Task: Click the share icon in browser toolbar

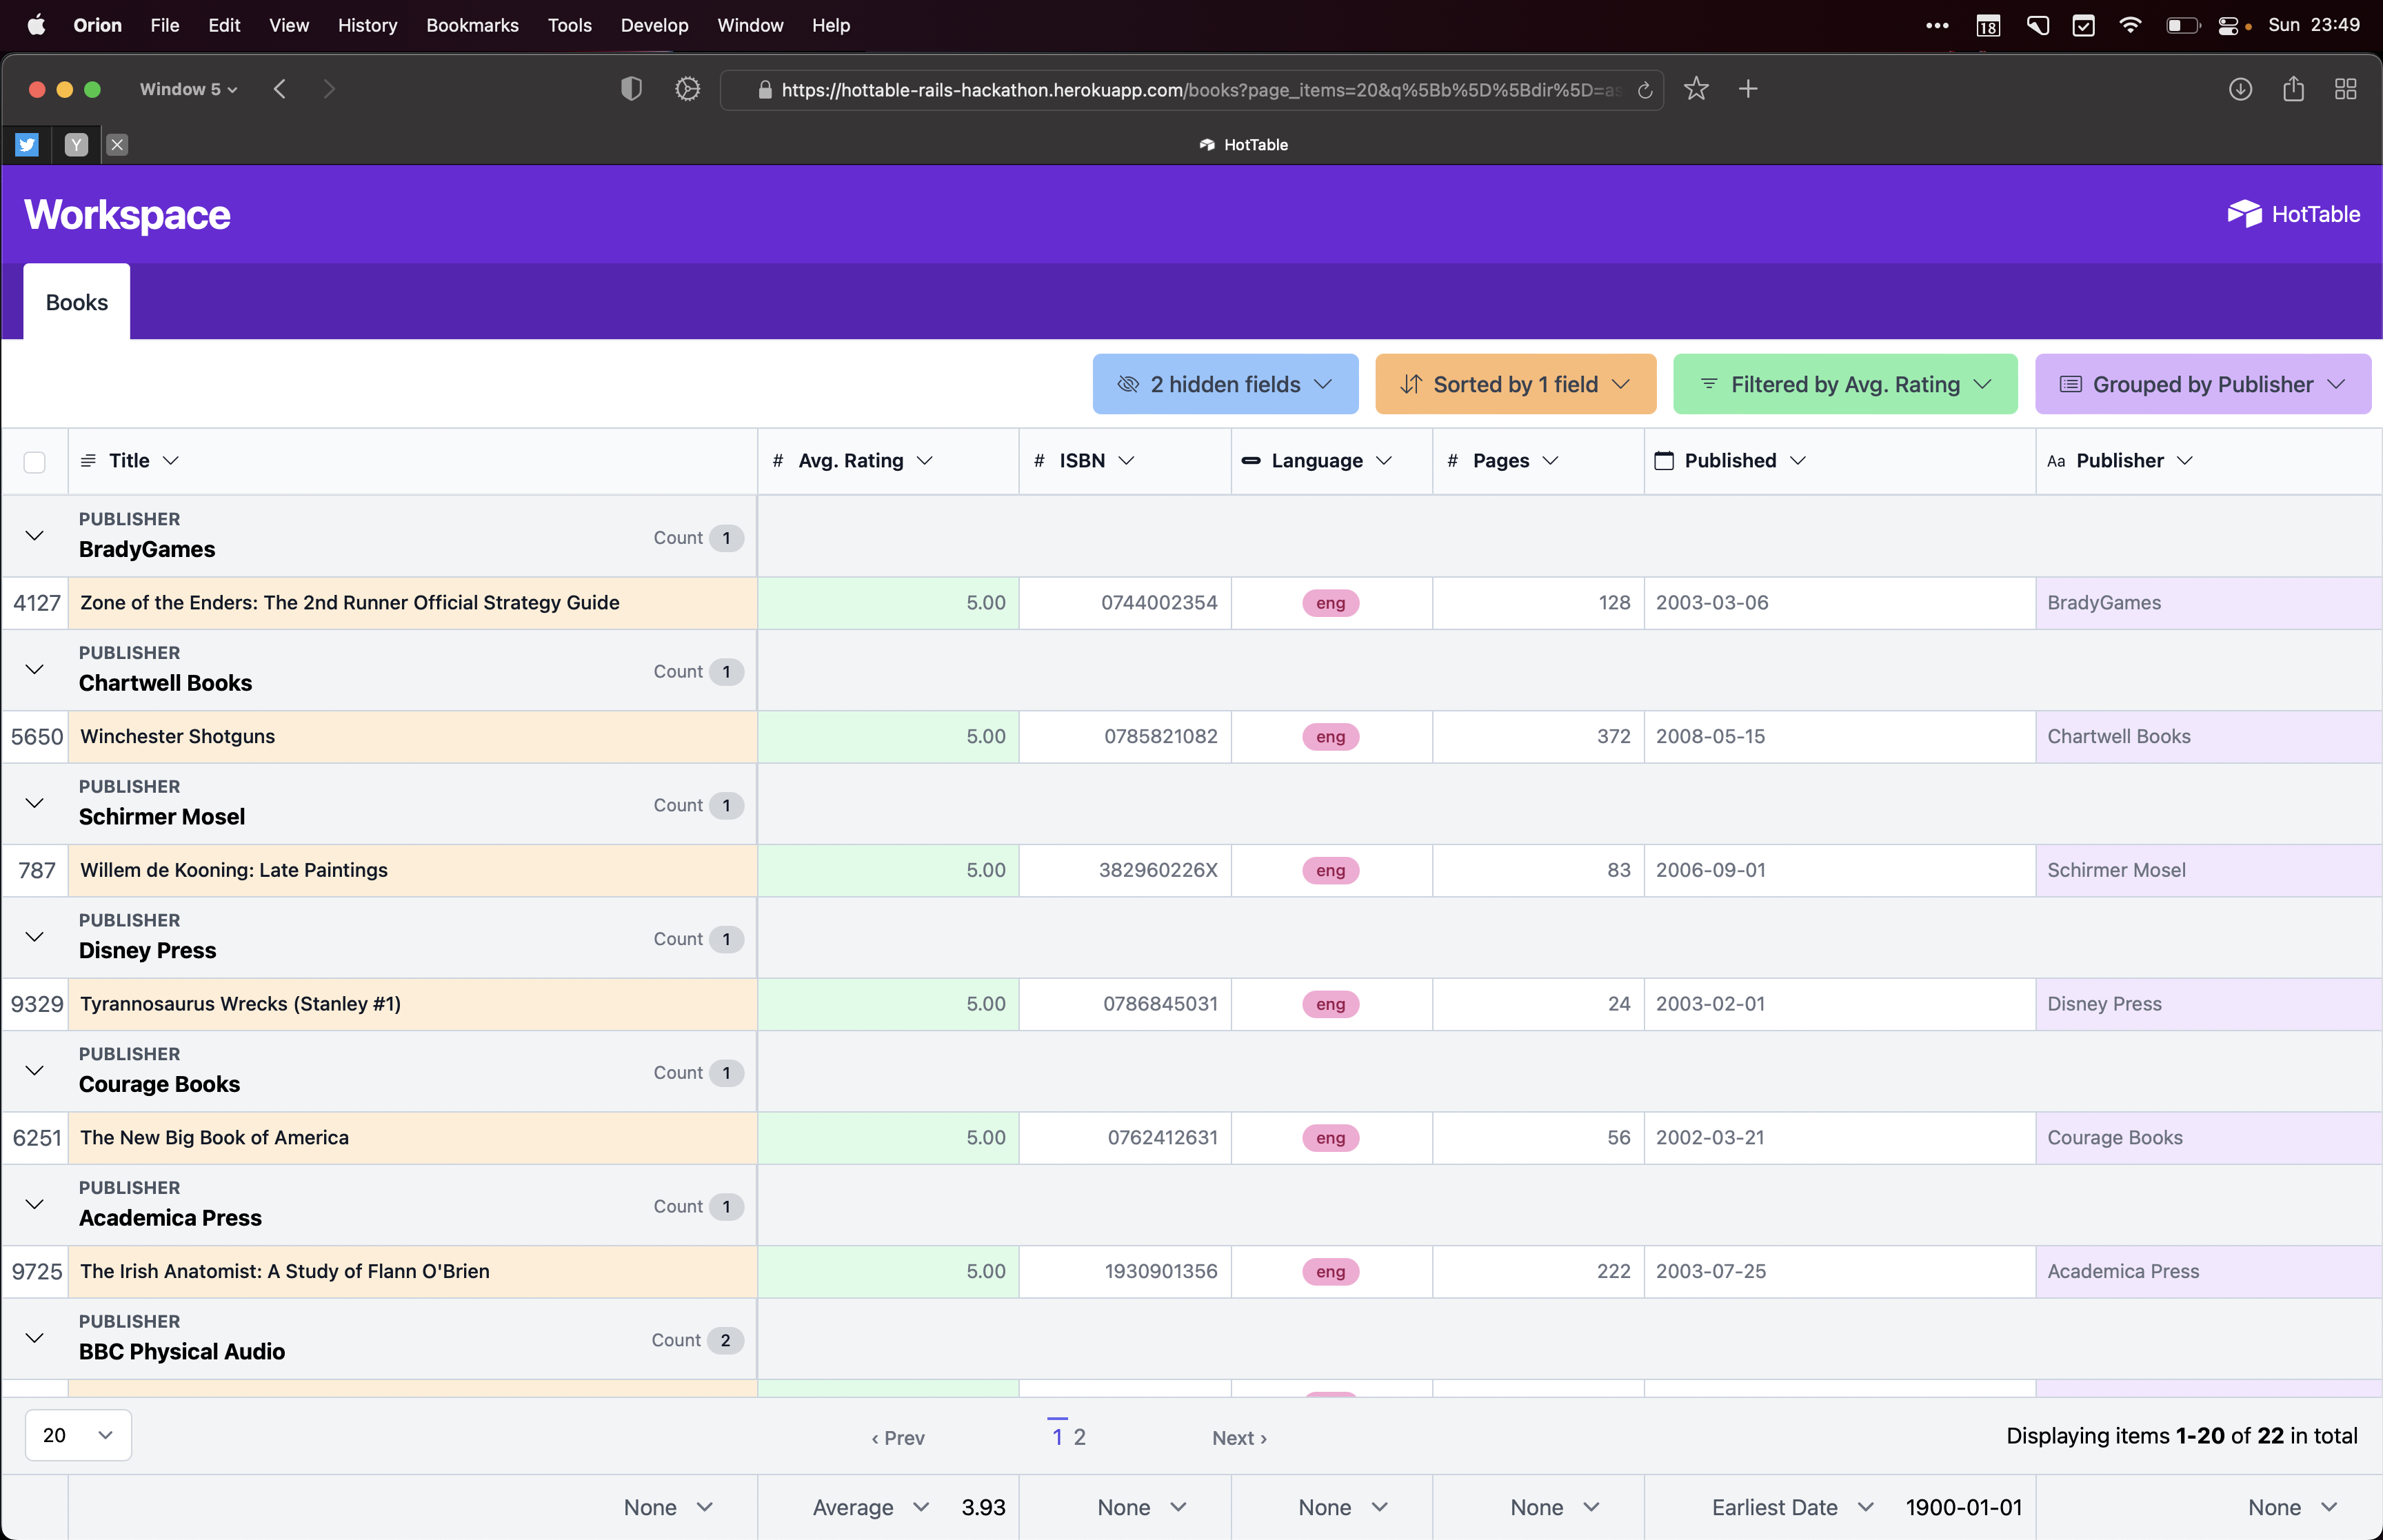Action: 2293,89
